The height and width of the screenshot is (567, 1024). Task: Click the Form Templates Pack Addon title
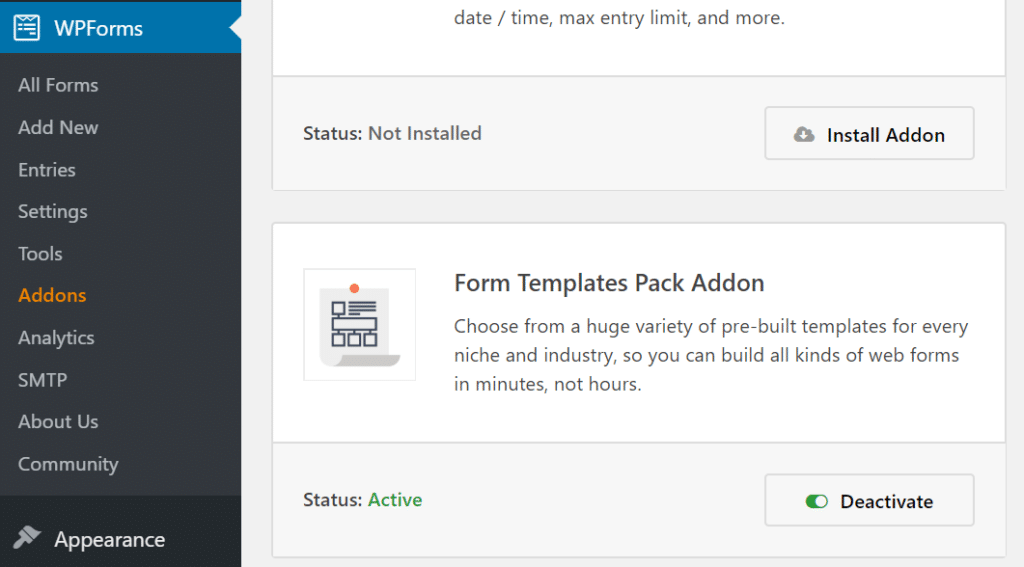[609, 283]
